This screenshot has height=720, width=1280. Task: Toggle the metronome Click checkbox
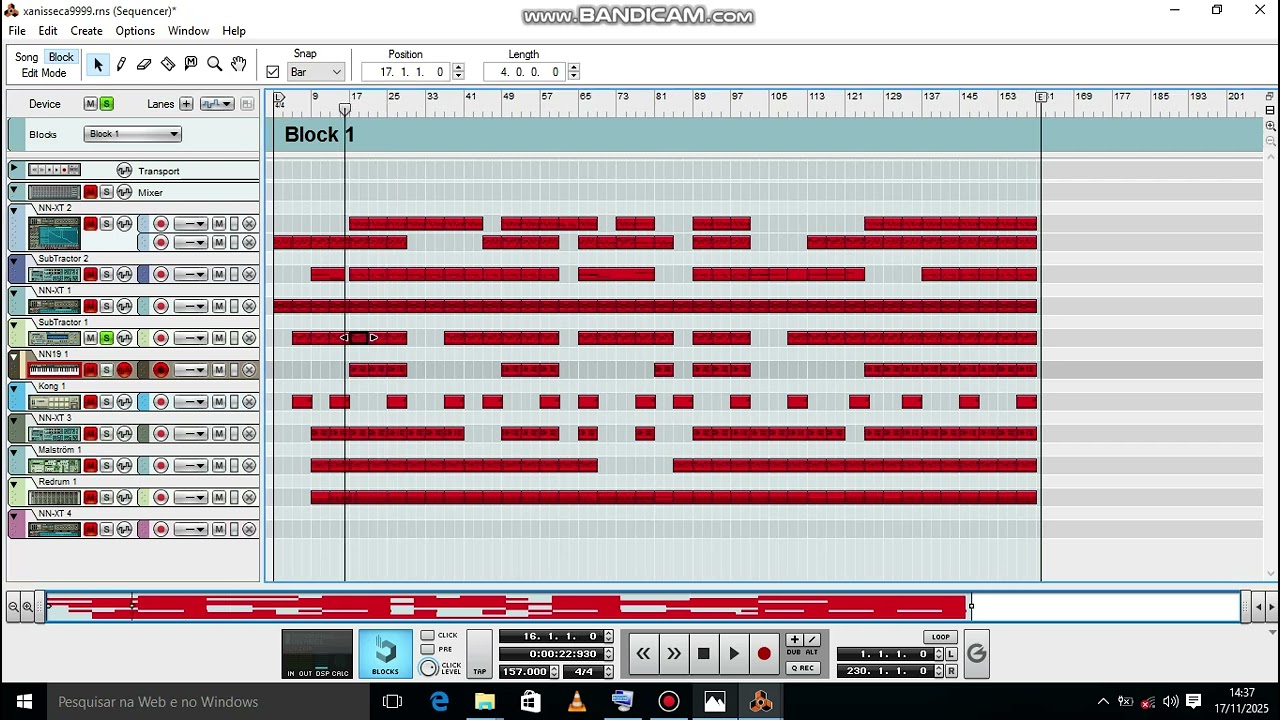click(x=427, y=635)
